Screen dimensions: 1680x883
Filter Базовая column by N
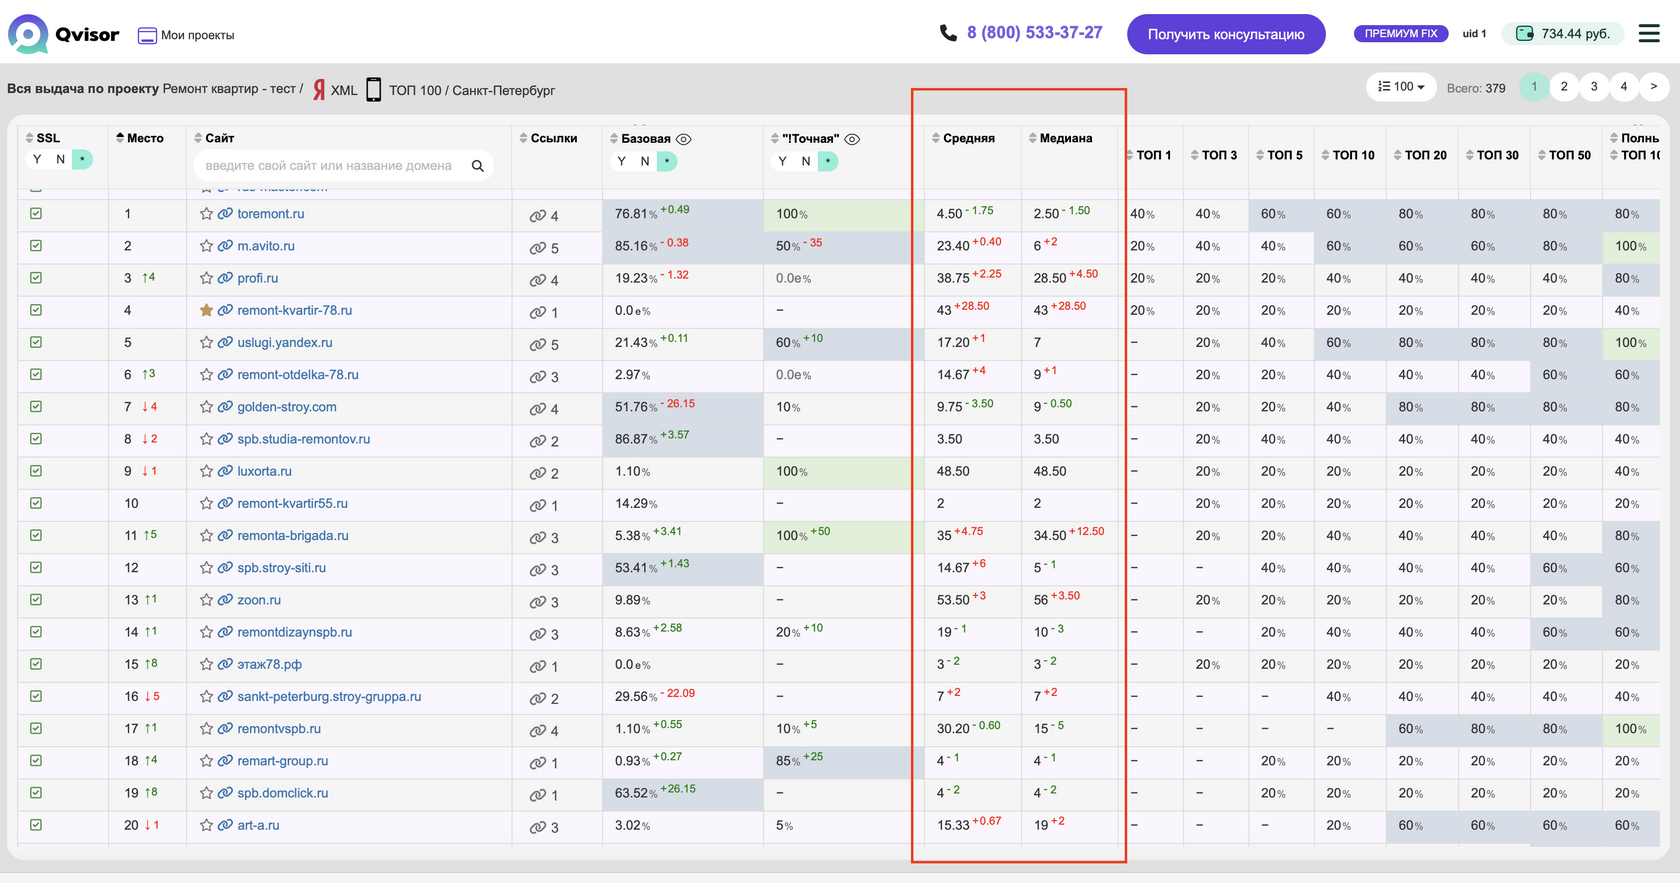(x=645, y=161)
